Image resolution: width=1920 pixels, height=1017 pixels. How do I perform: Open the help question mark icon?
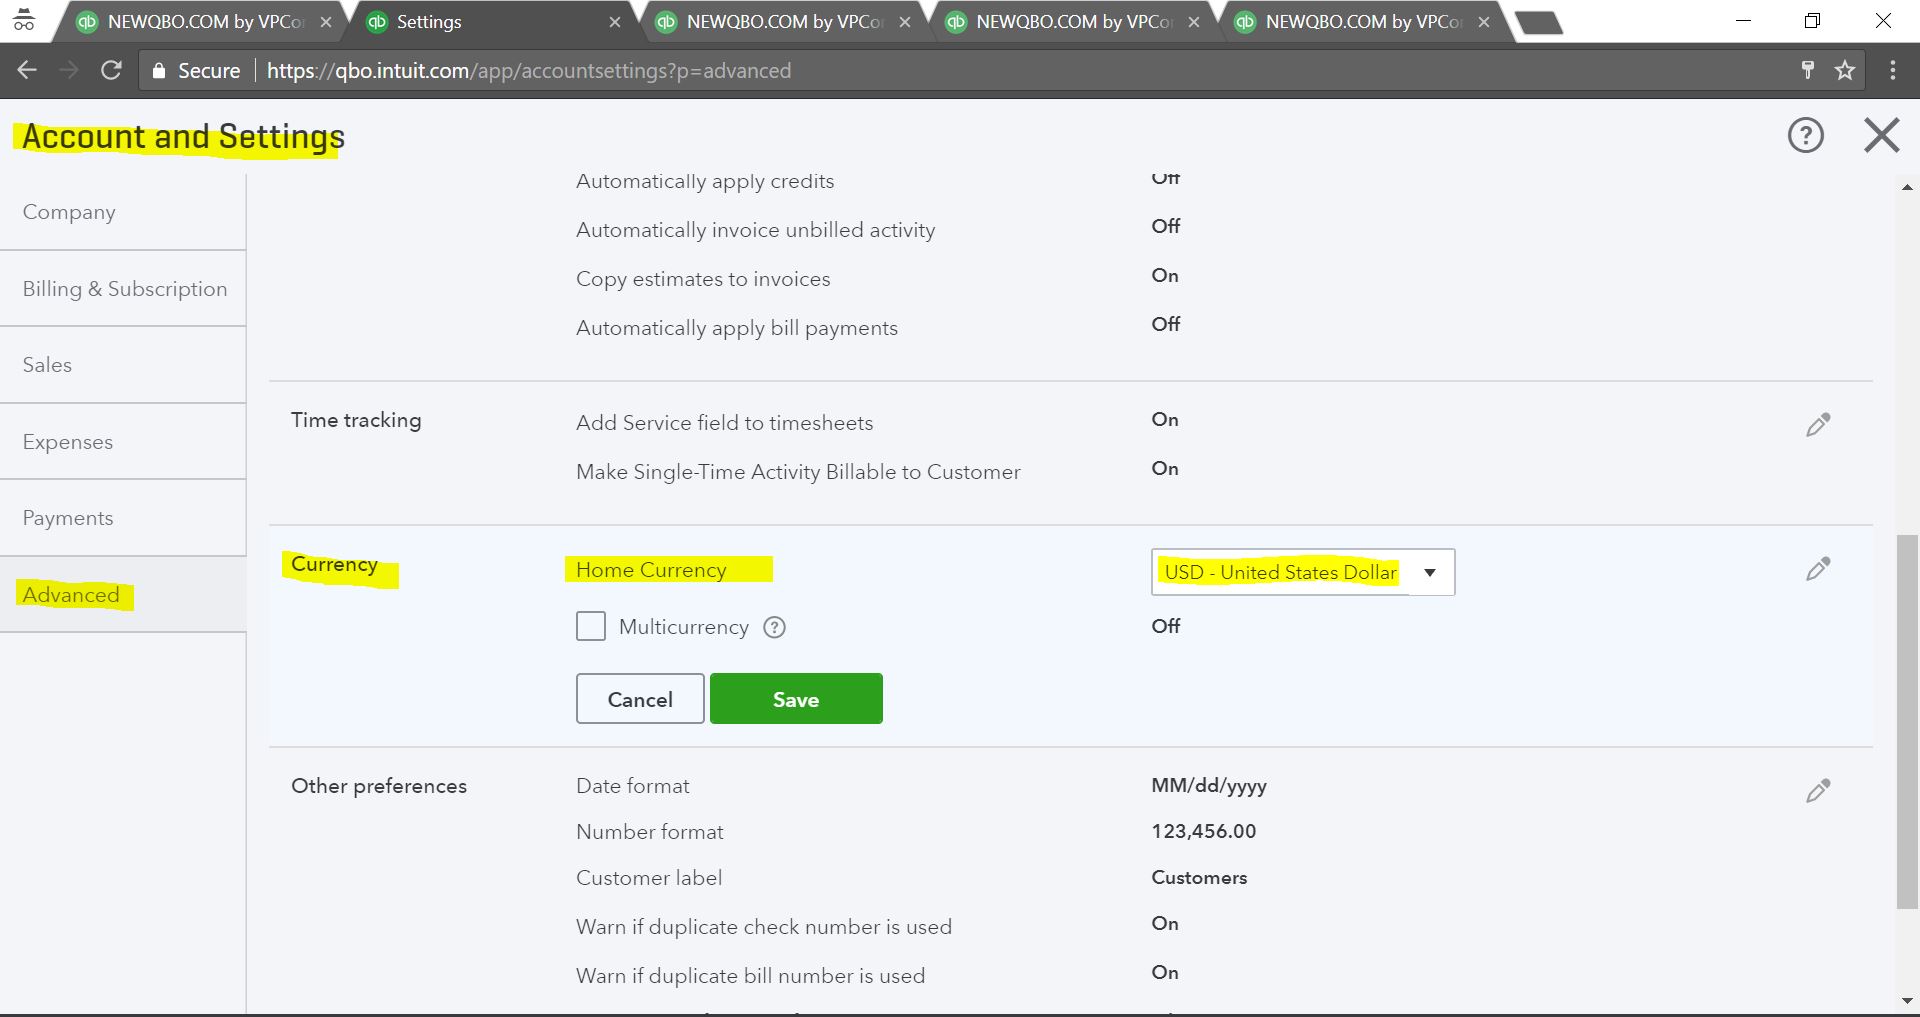pyautogui.click(x=1805, y=135)
